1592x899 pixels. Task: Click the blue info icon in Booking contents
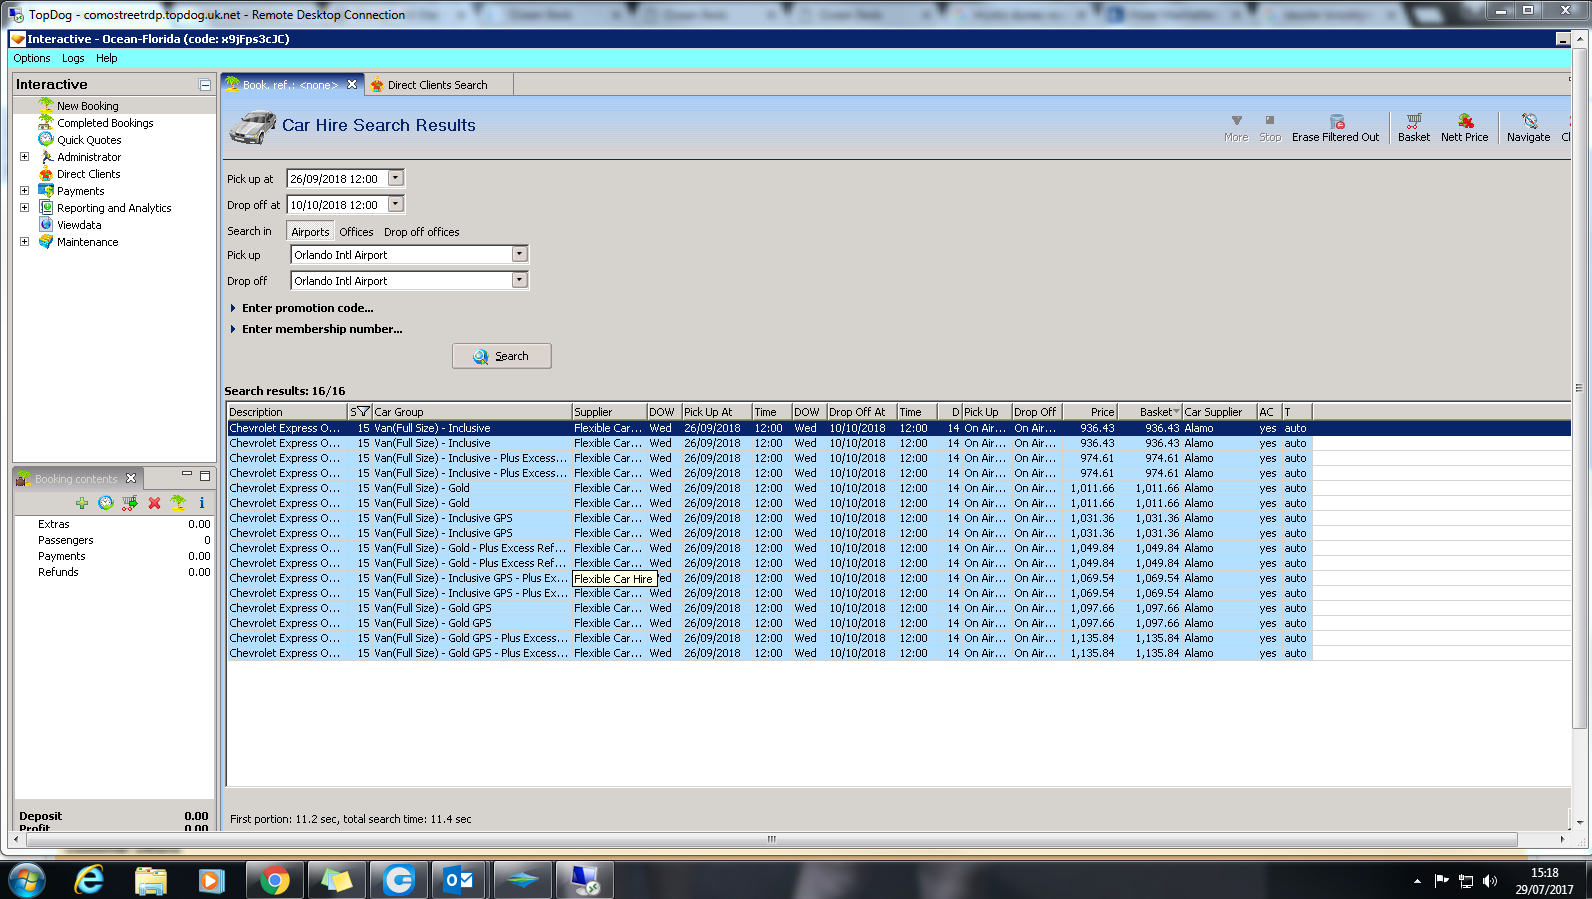coord(202,503)
